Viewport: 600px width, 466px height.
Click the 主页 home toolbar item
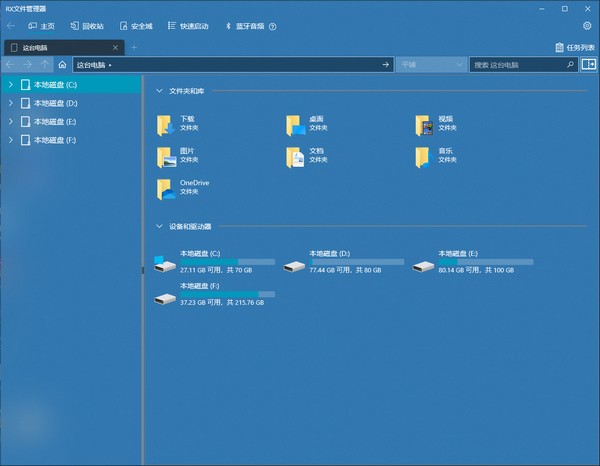pos(41,26)
